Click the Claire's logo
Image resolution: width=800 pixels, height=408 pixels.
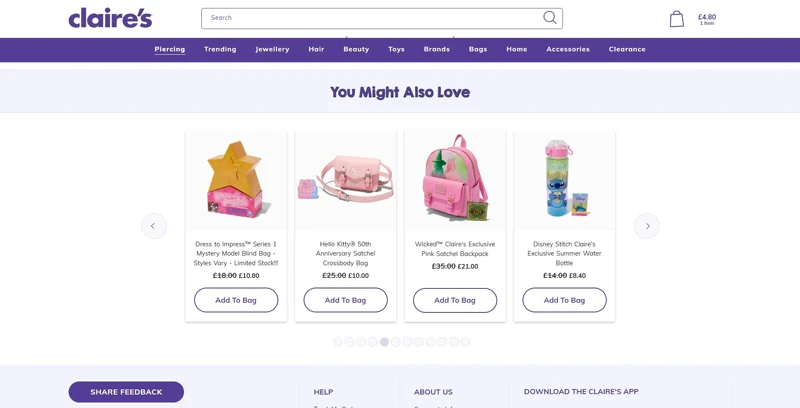pyautogui.click(x=110, y=18)
